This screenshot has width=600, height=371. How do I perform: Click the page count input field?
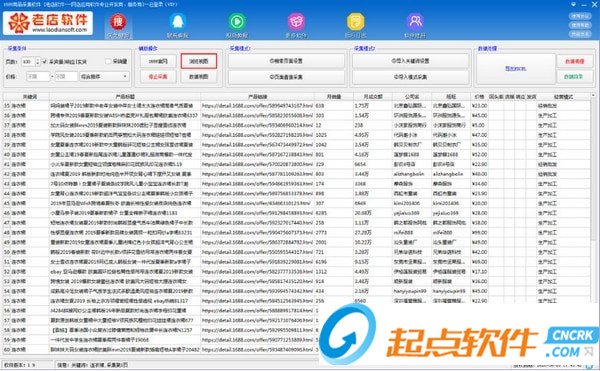pyautogui.click(x=28, y=62)
